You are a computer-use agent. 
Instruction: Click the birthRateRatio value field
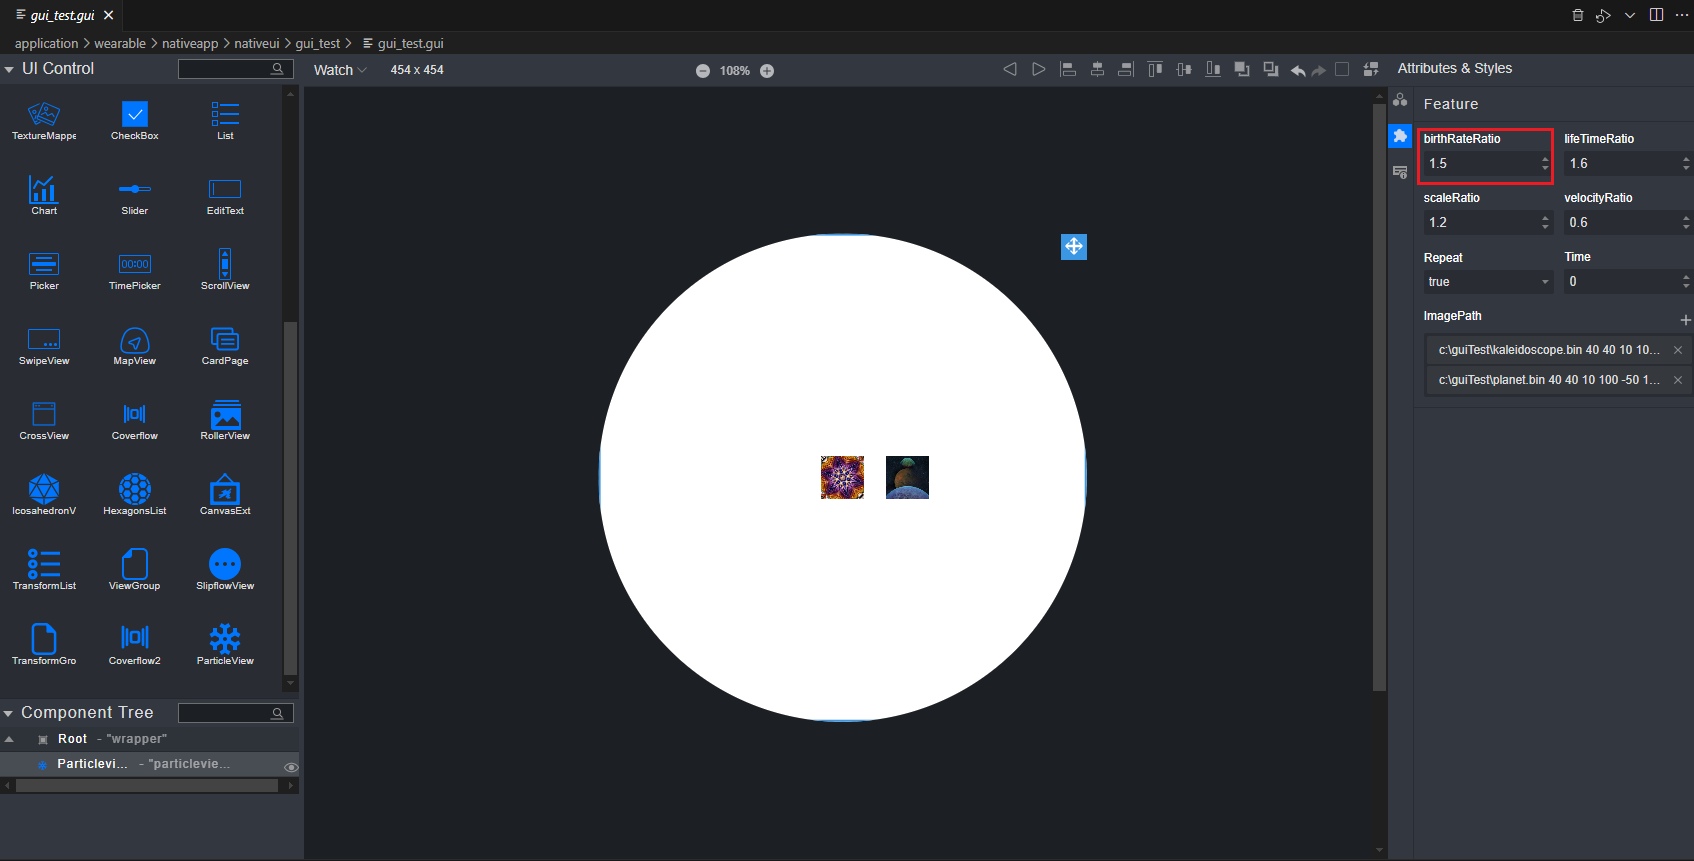coord(1480,164)
